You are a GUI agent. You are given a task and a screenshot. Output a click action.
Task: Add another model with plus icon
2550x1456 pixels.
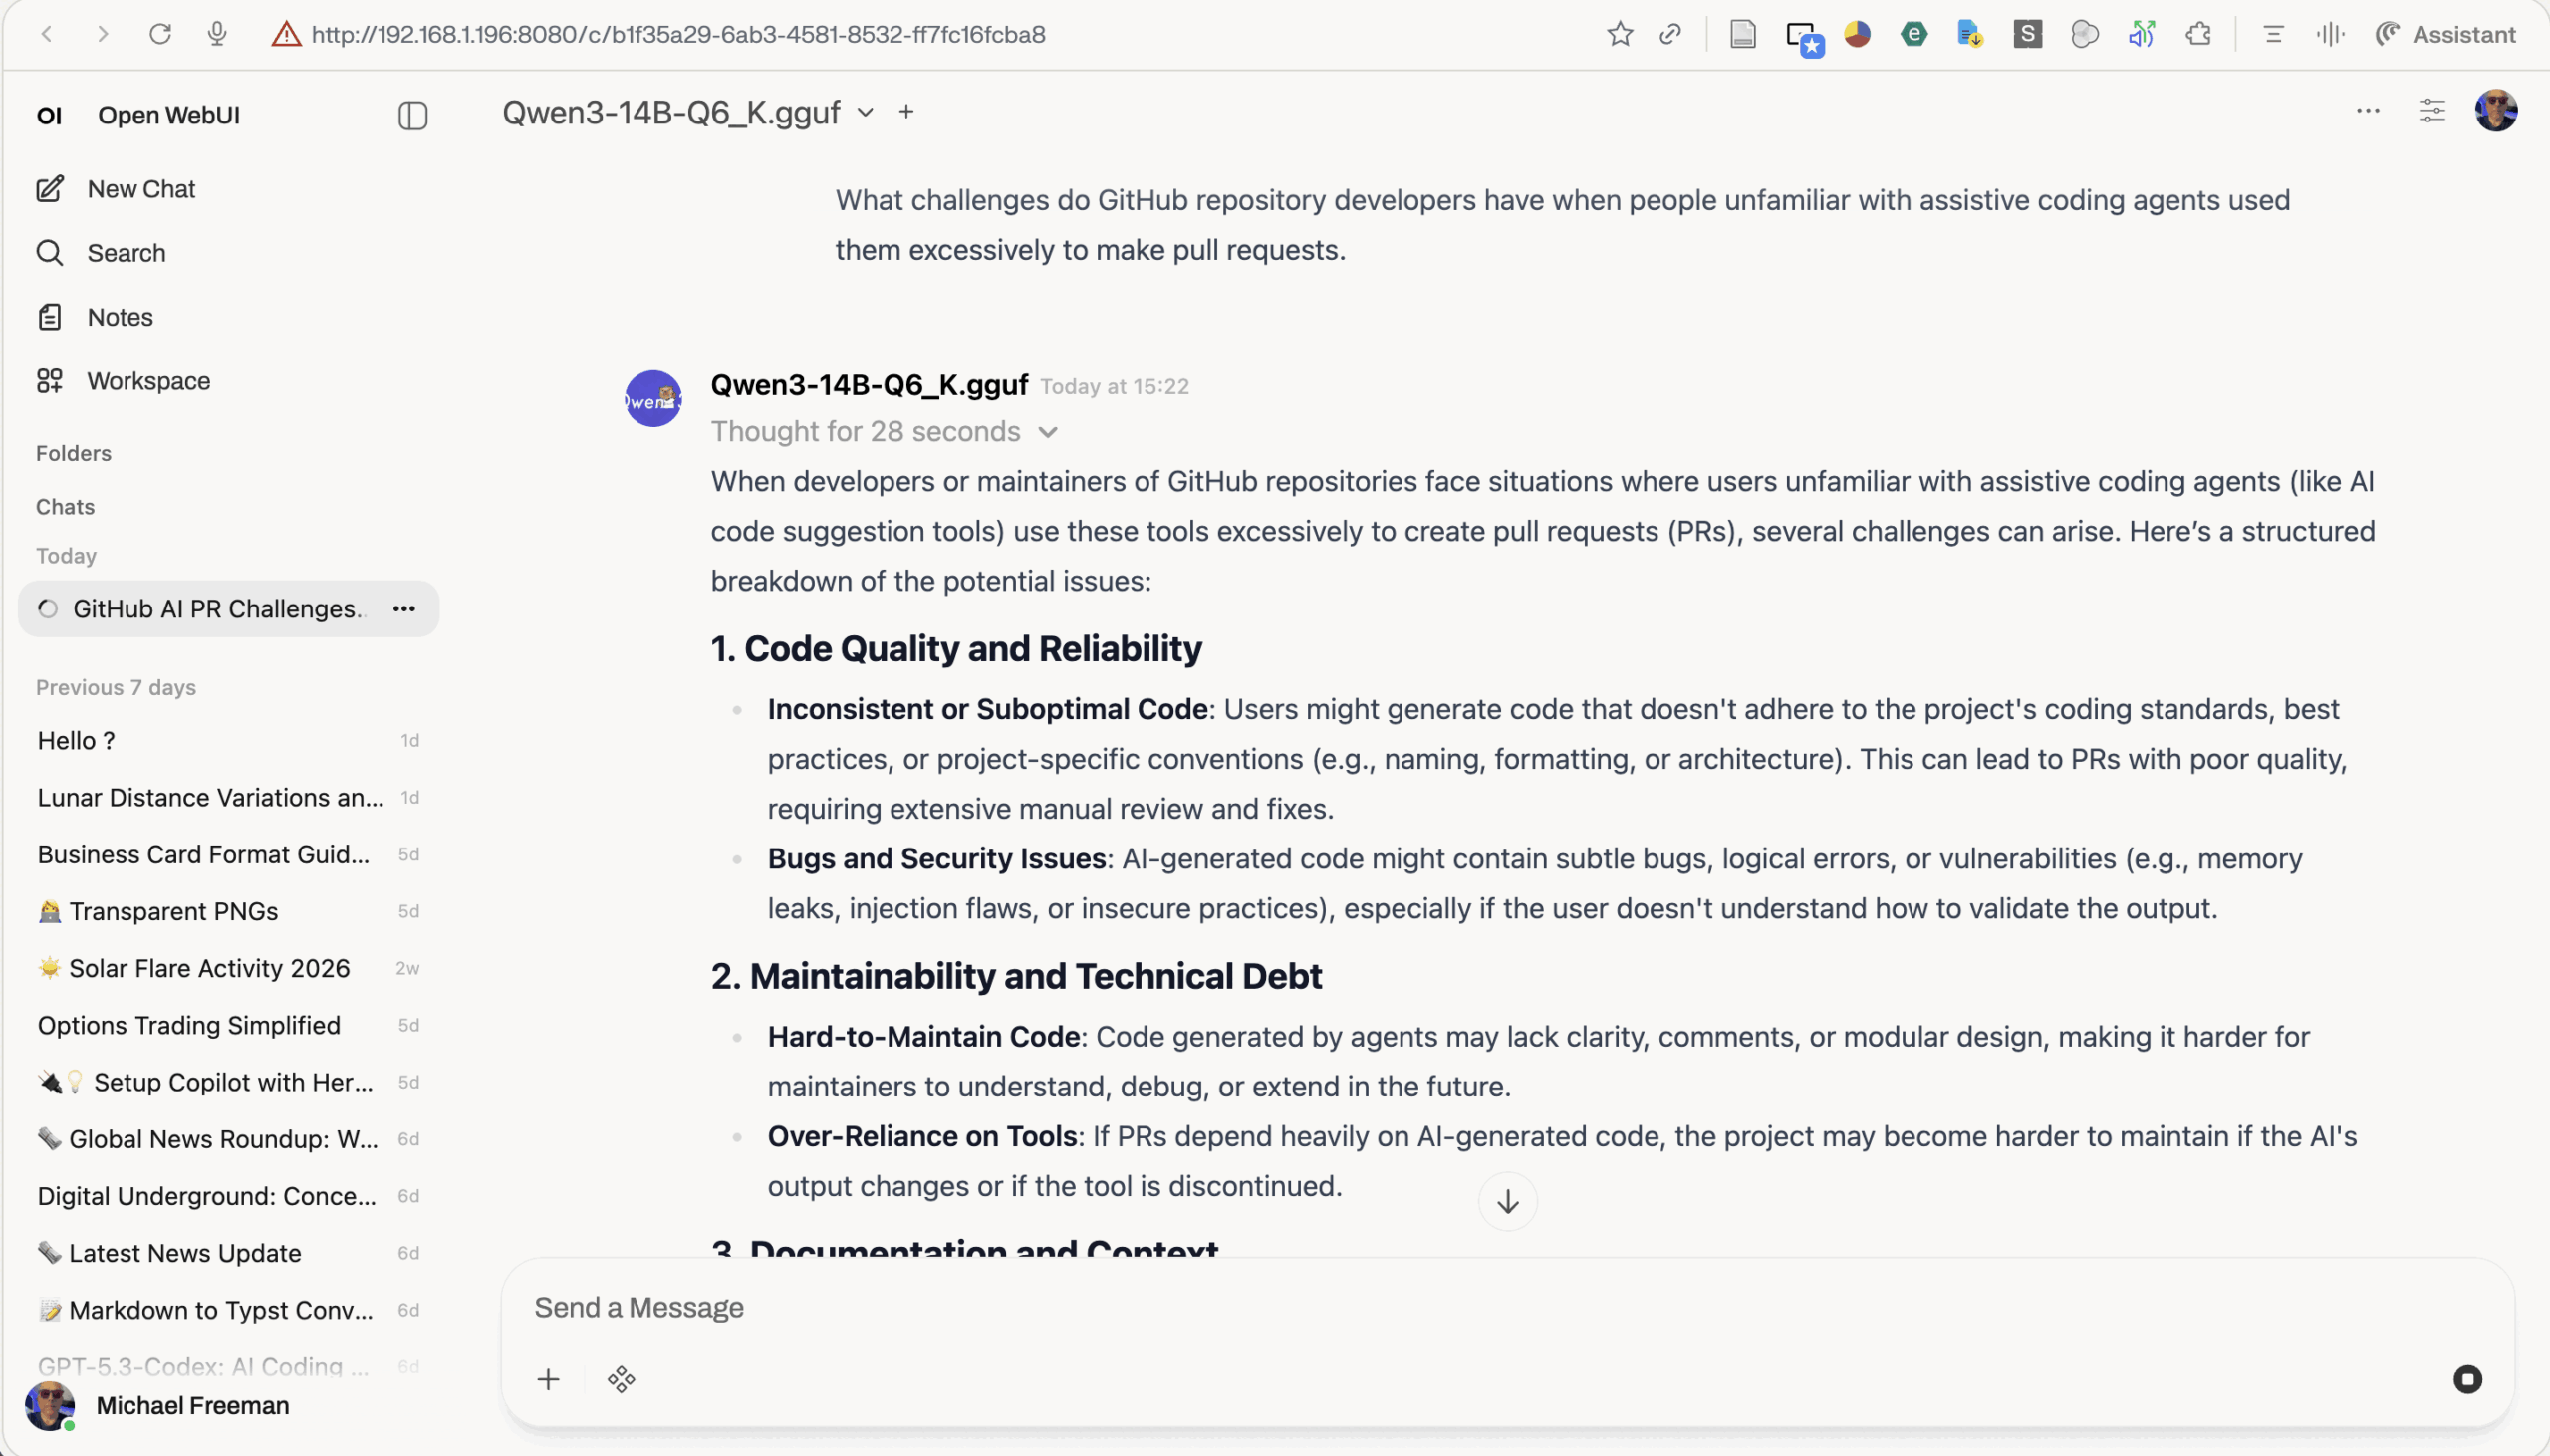click(x=906, y=112)
